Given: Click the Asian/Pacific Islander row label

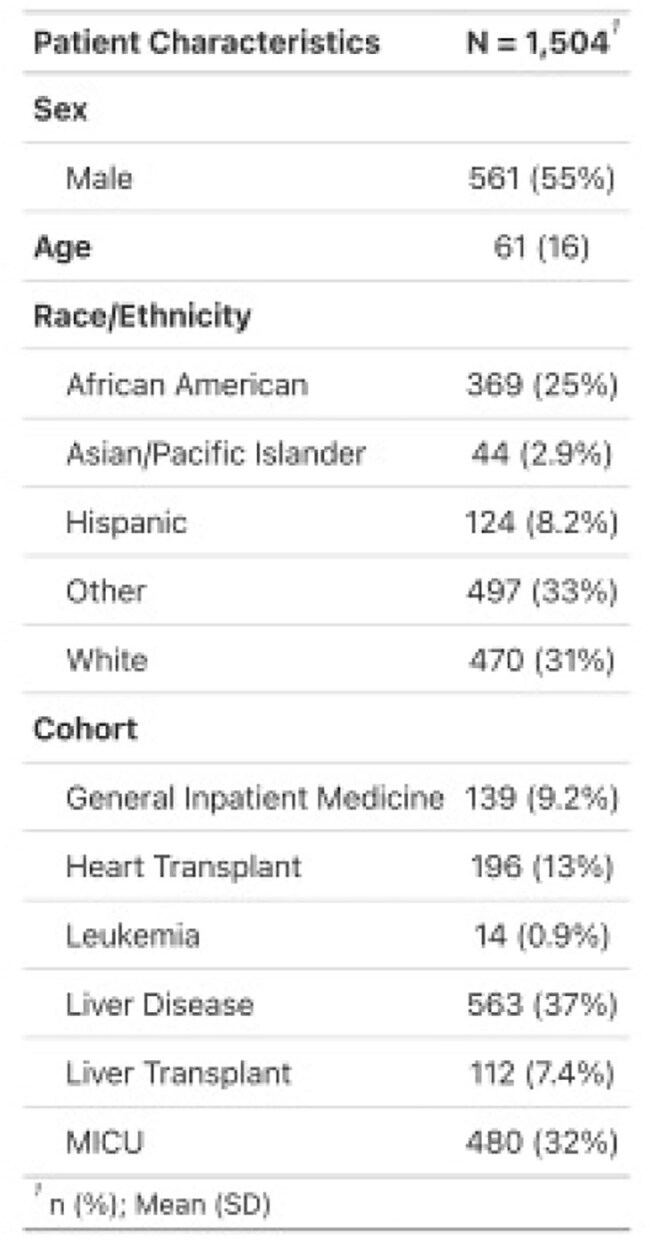Looking at the screenshot, I should click(216, 454).
